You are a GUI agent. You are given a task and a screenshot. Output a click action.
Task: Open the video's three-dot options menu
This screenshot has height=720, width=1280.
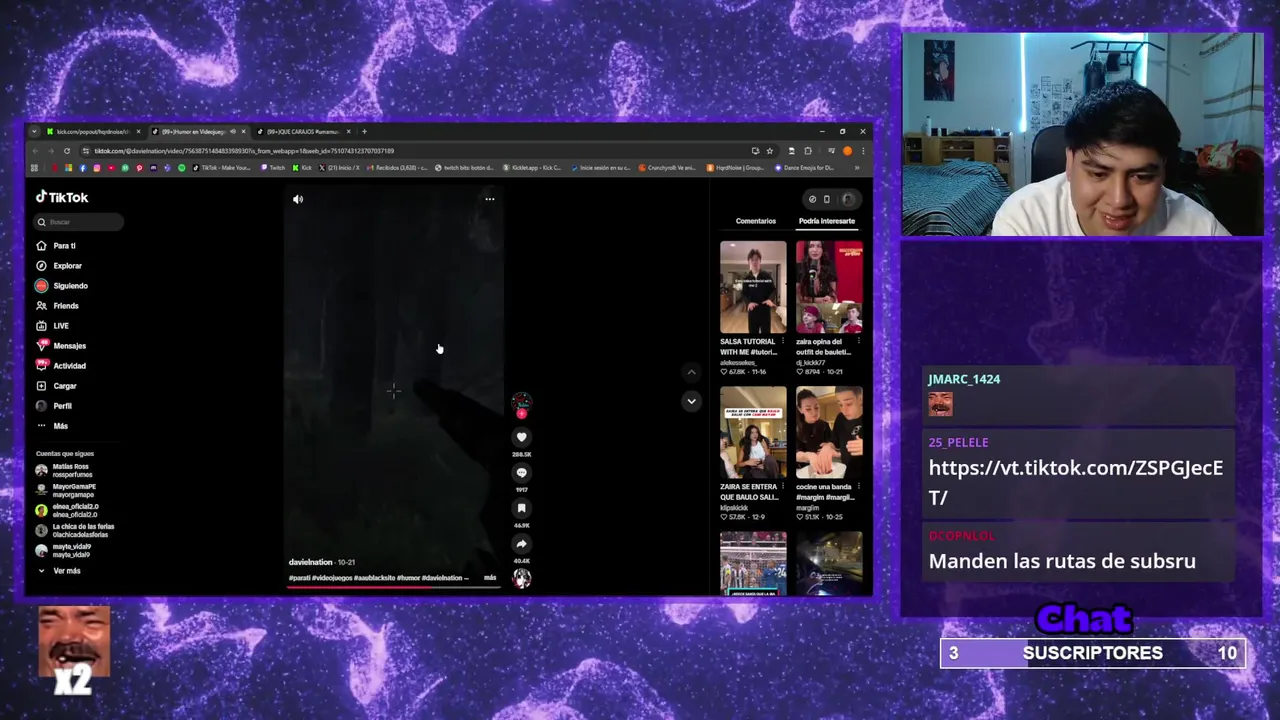pyautogui.click(x=490, y=199)
